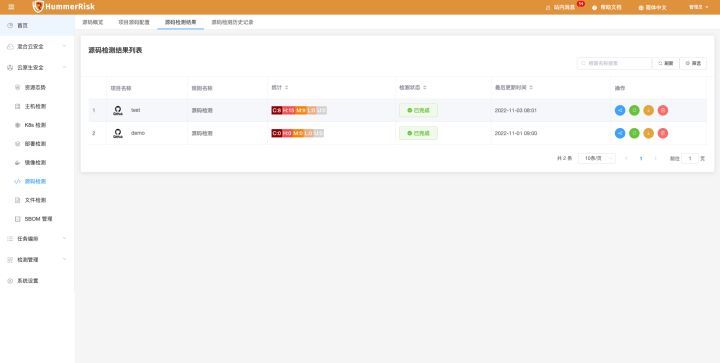Sort by the 统计 column header

point(280,87)
